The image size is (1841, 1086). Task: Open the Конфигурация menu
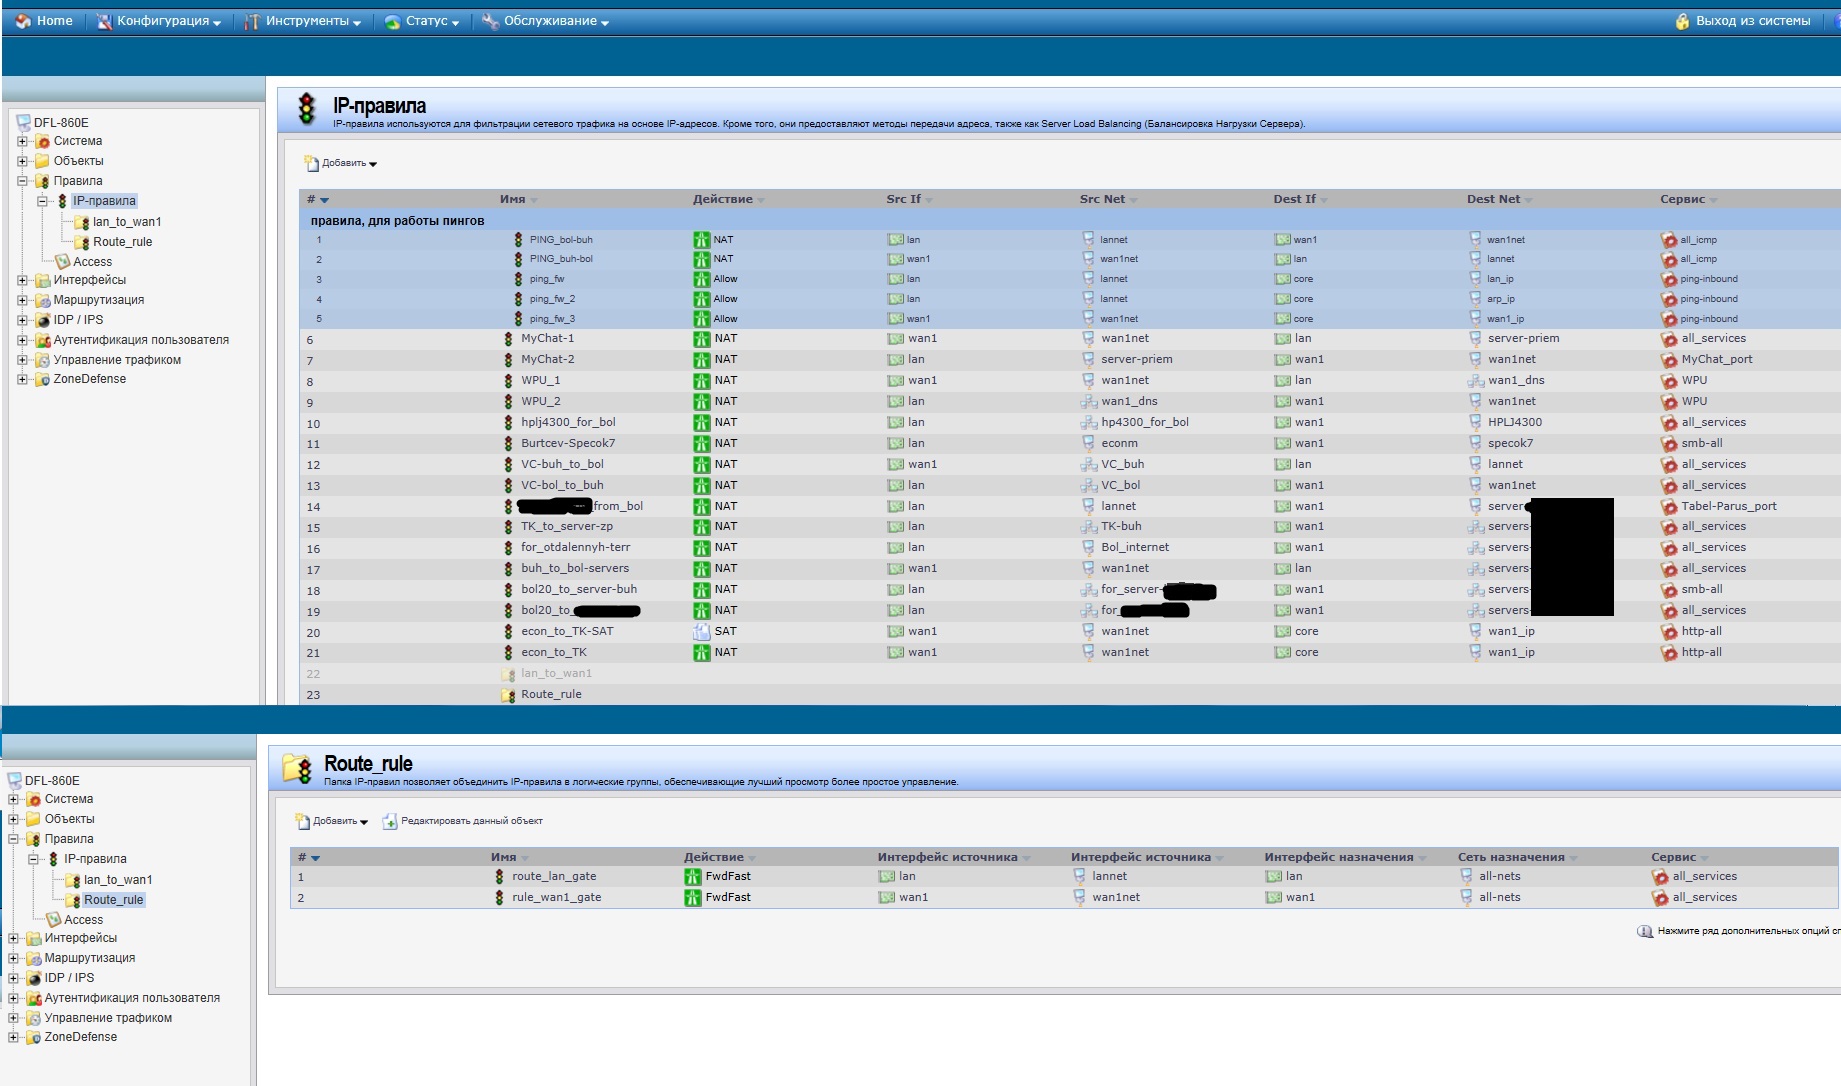[x=160, y=21]
